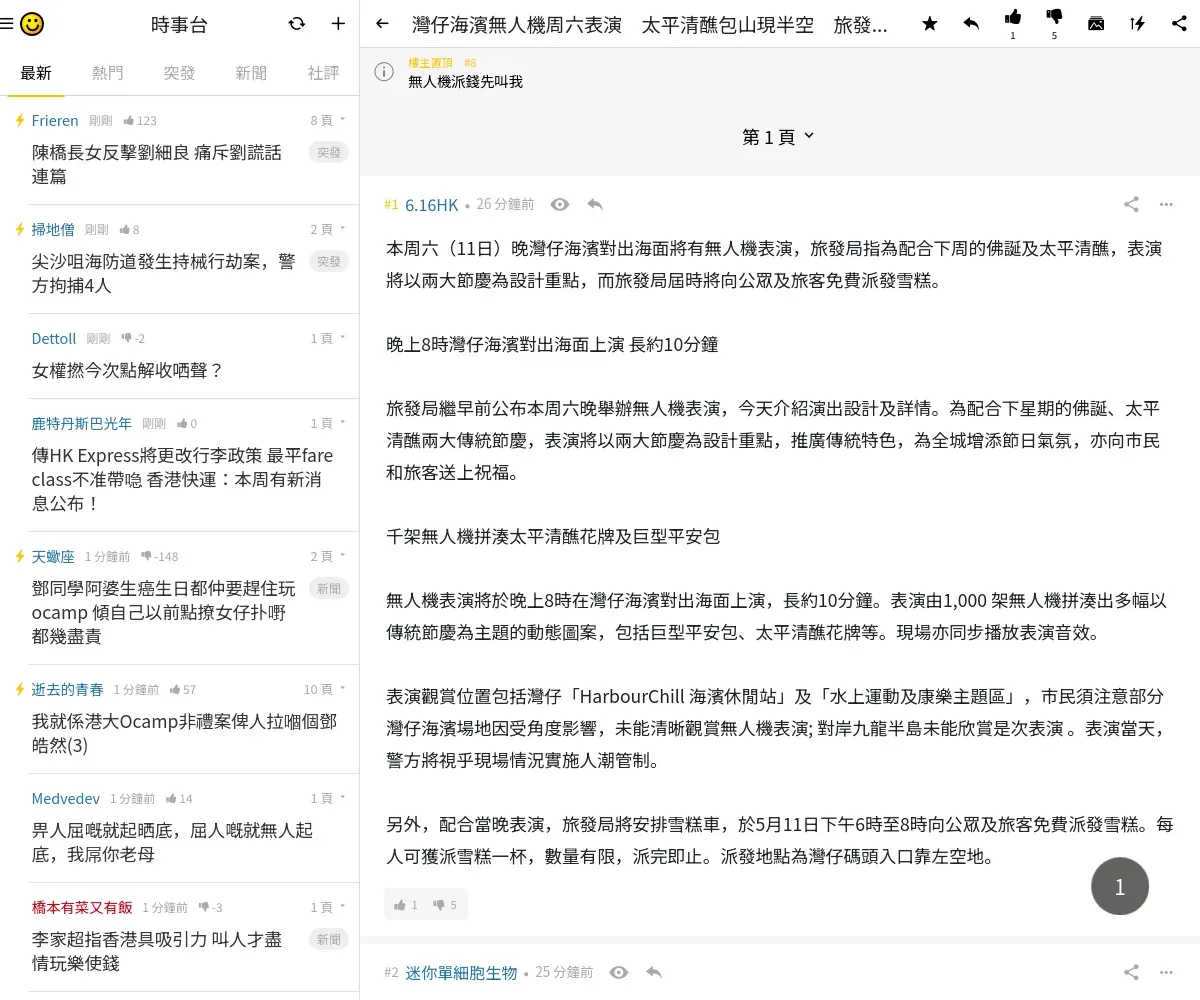The width and height of the screenshot is (1200, 1000).
Task: Toggle eye icon on post #1
Action: click(560, 204)
